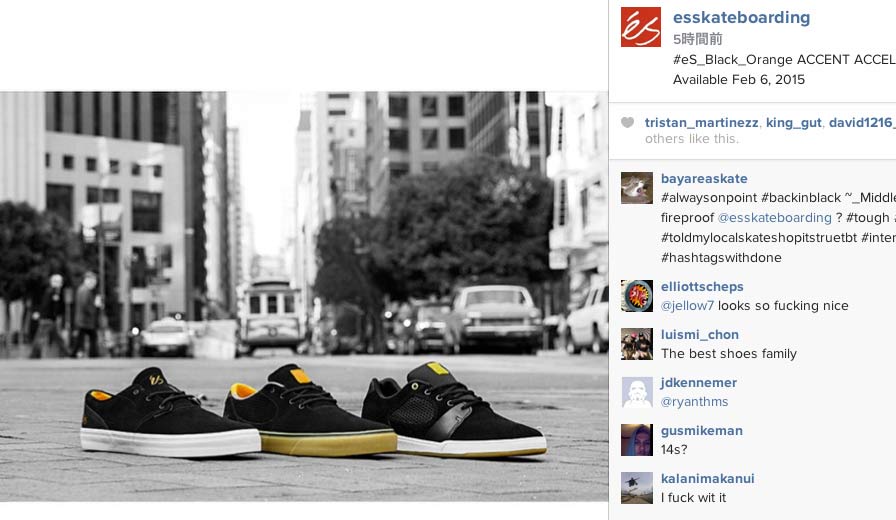The height and width of the screenshot is (520, 896).
Task: Open tristan_martinezz in the likes list
Action: click(x=701, y=122)
